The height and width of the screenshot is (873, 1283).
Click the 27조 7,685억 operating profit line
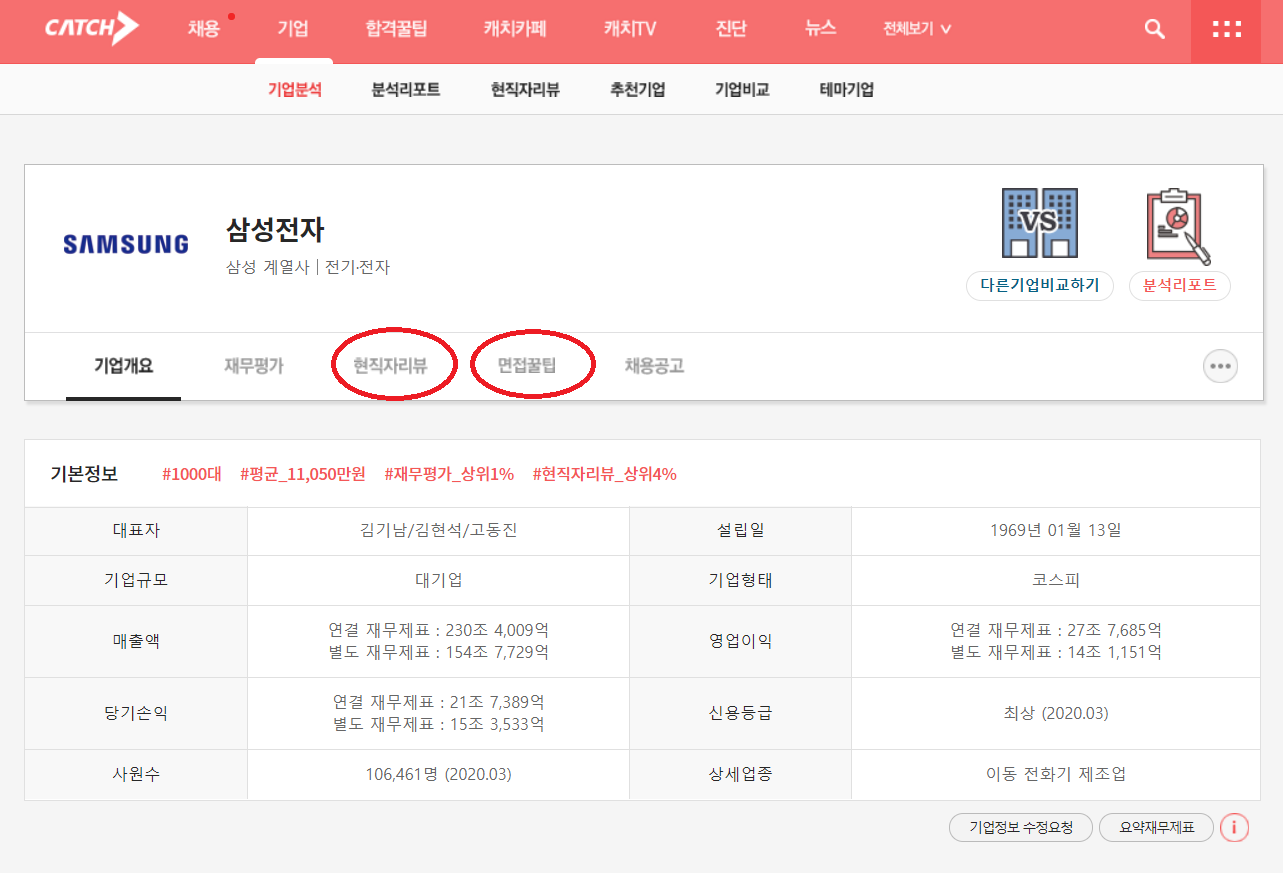tap(1056, 630)
